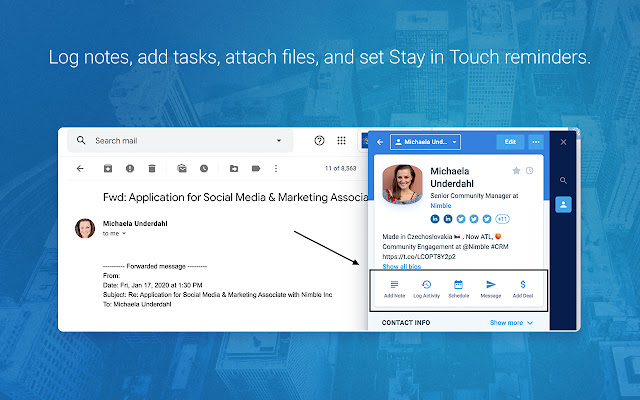Open the Nimble company link
The height and width of the screenshot is (400, 640).
(441, 205)
